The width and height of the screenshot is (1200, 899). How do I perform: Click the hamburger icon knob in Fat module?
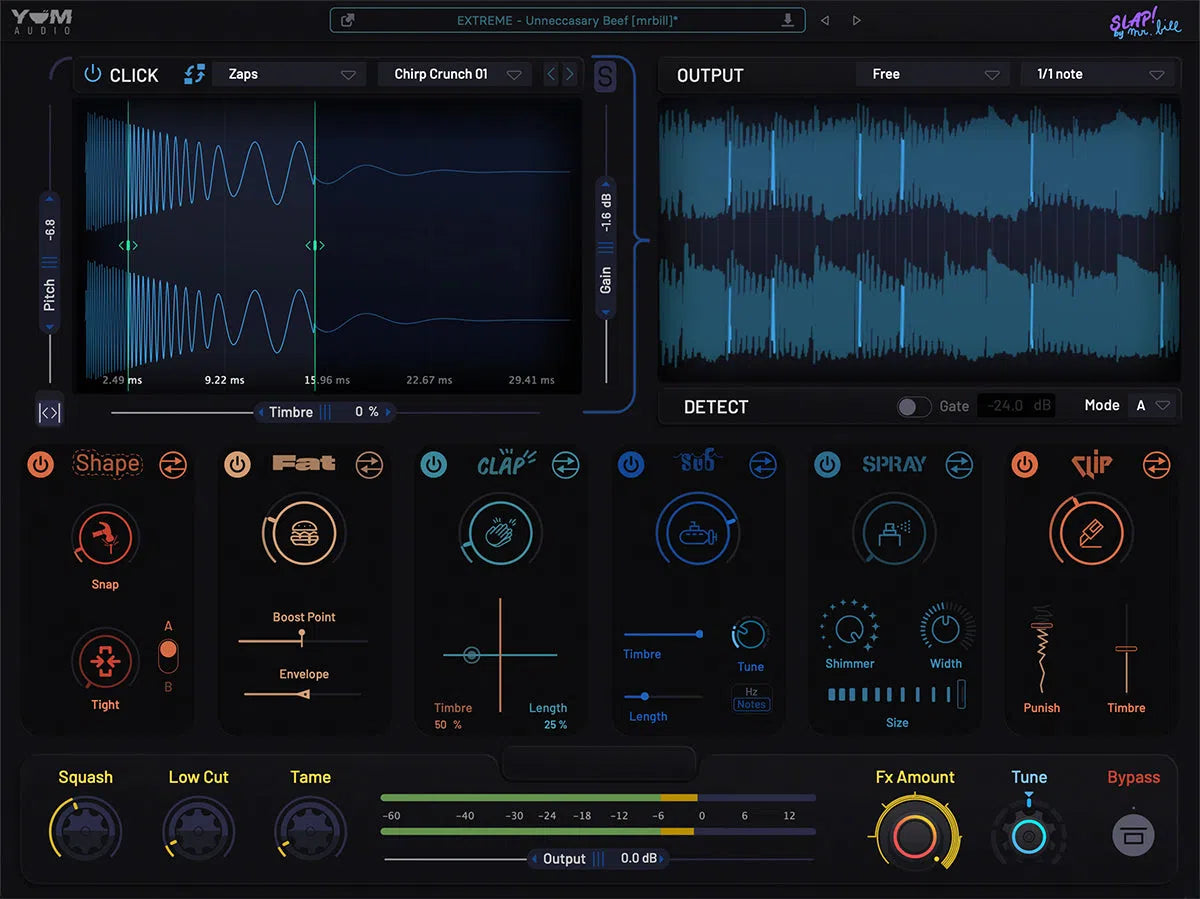click(x=304, y=532)
